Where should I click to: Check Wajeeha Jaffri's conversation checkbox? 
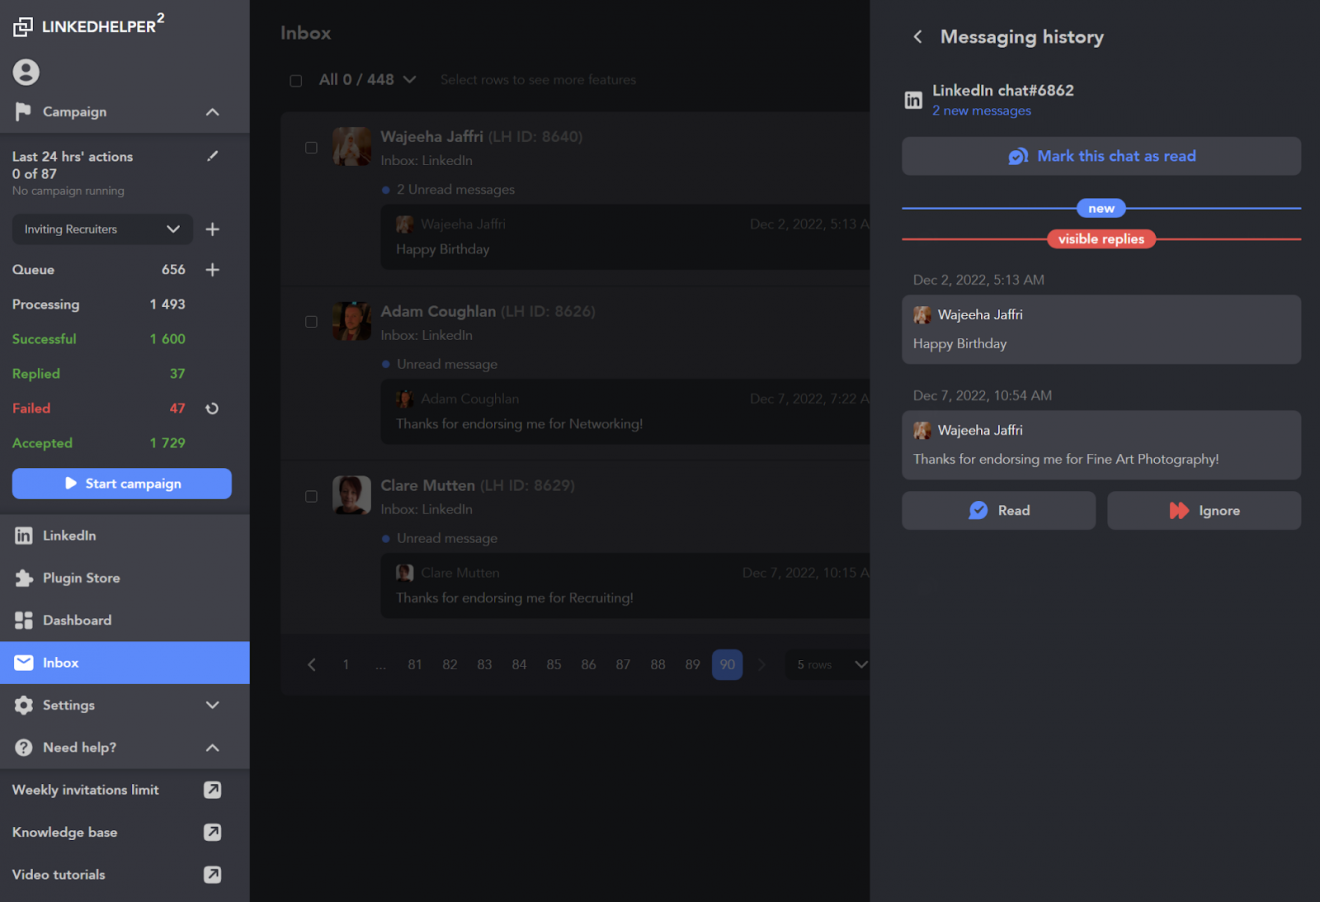click(x=311, y=146)
